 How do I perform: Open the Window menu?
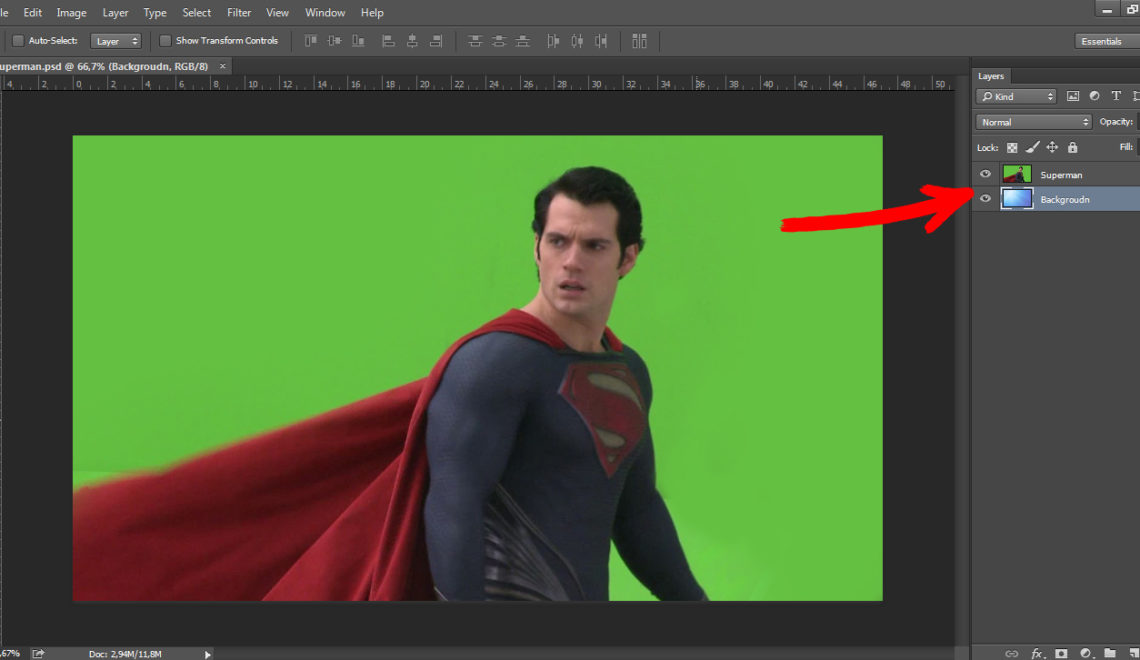[325, 12]
